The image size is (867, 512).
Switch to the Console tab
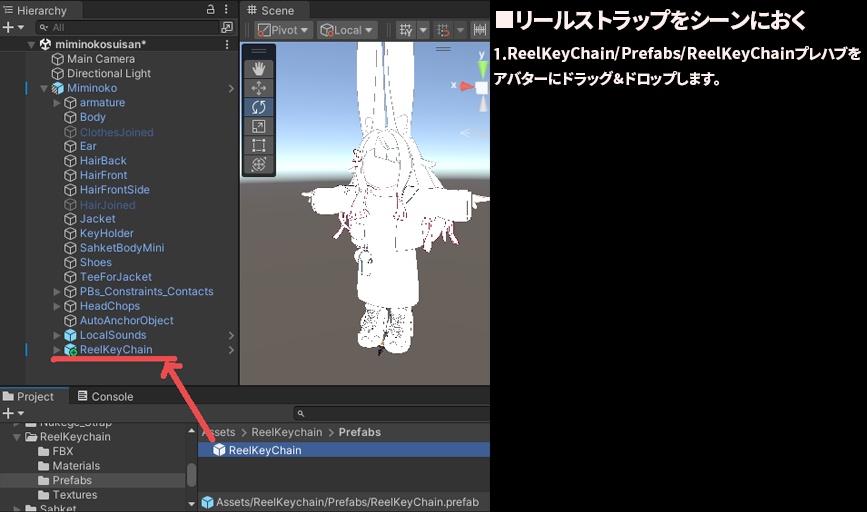point(106,396)
